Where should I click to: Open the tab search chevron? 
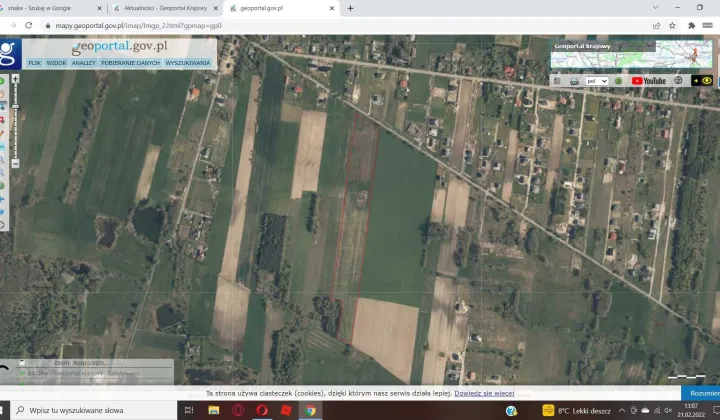pyautogui.click(x=655, y=8)
